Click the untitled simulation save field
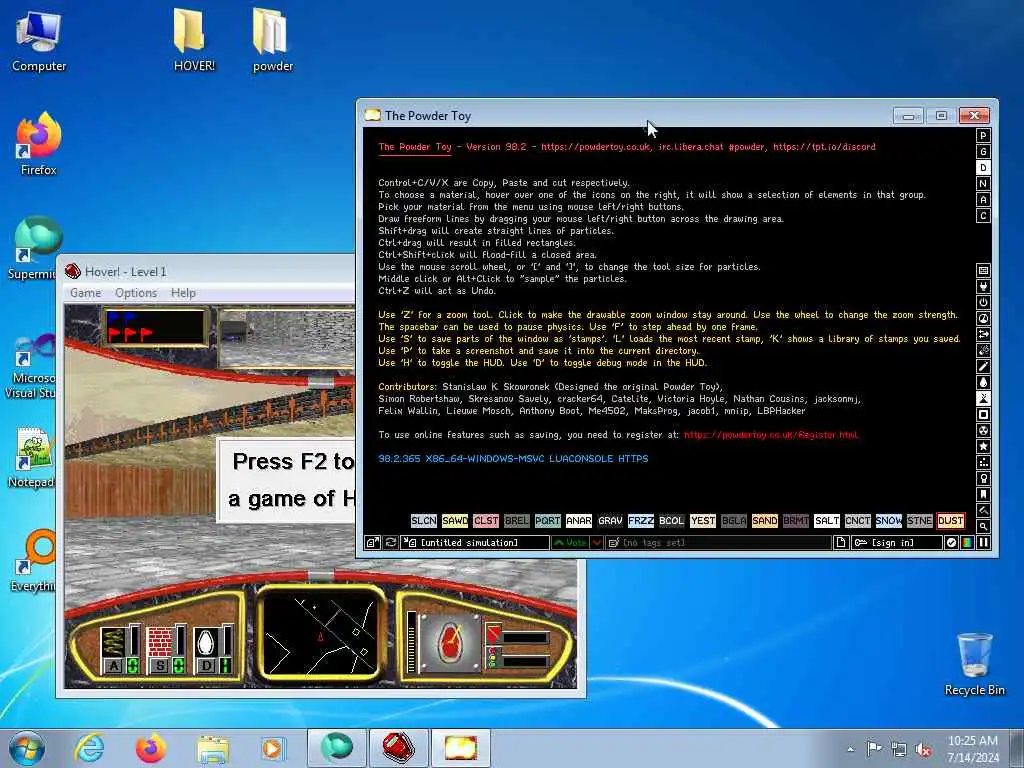 [475, 543]
